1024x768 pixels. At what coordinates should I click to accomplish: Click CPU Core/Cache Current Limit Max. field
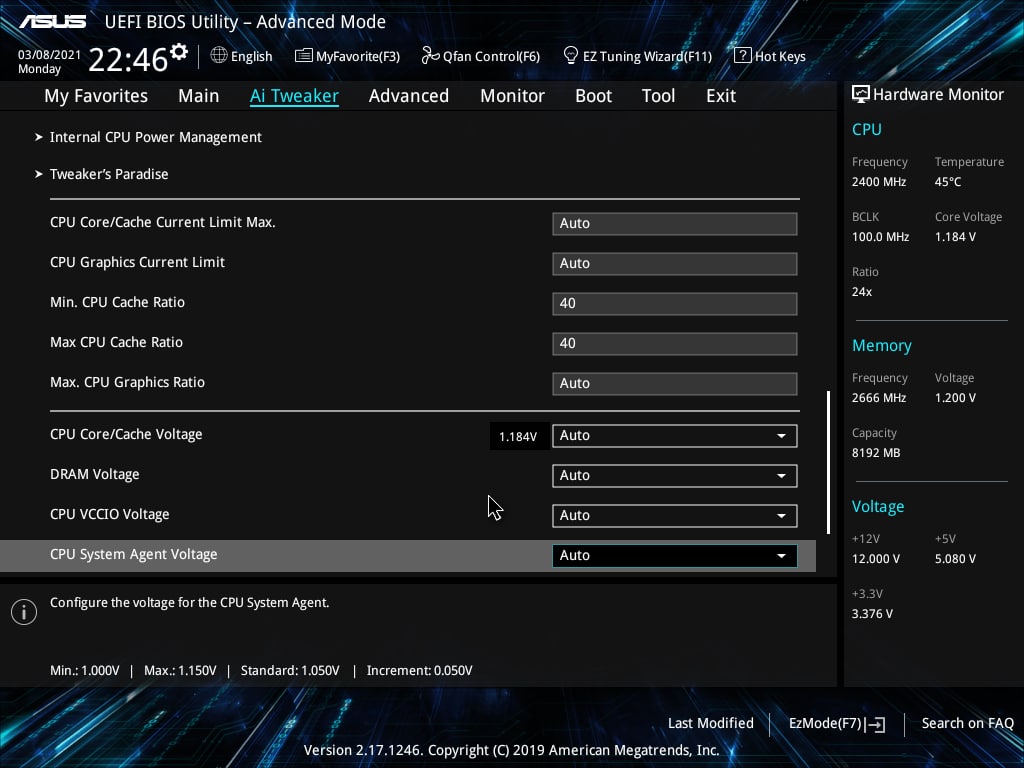[x=675, y=223]
